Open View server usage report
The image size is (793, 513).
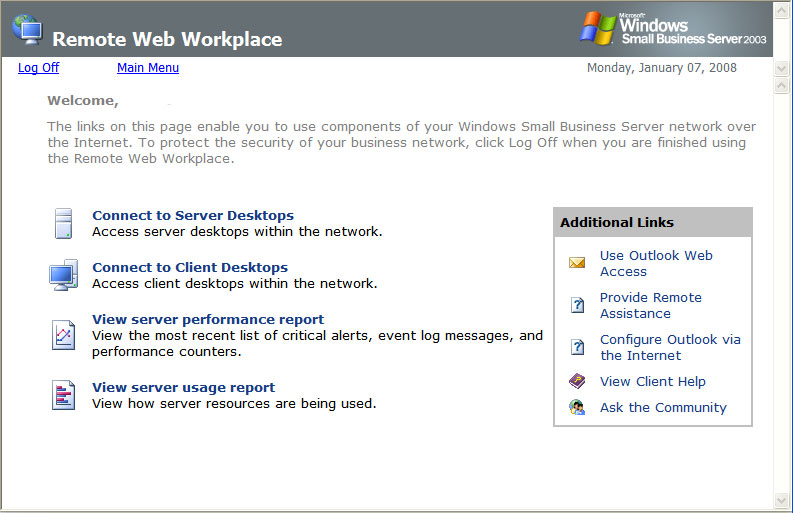click(184, 388)
